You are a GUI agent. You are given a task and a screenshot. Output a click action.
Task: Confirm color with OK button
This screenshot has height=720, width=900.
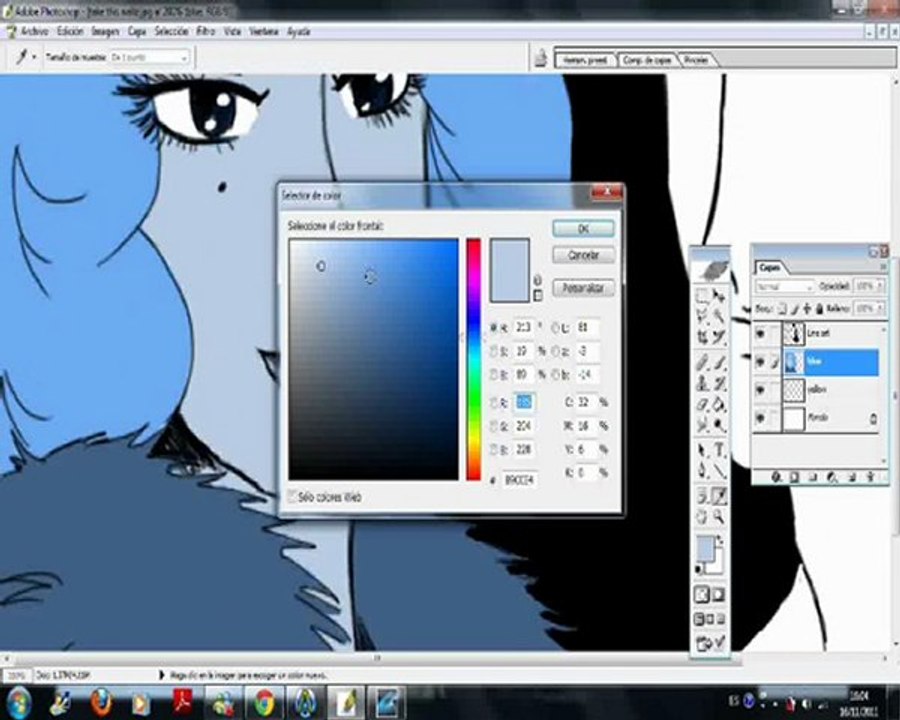point(583,229)
